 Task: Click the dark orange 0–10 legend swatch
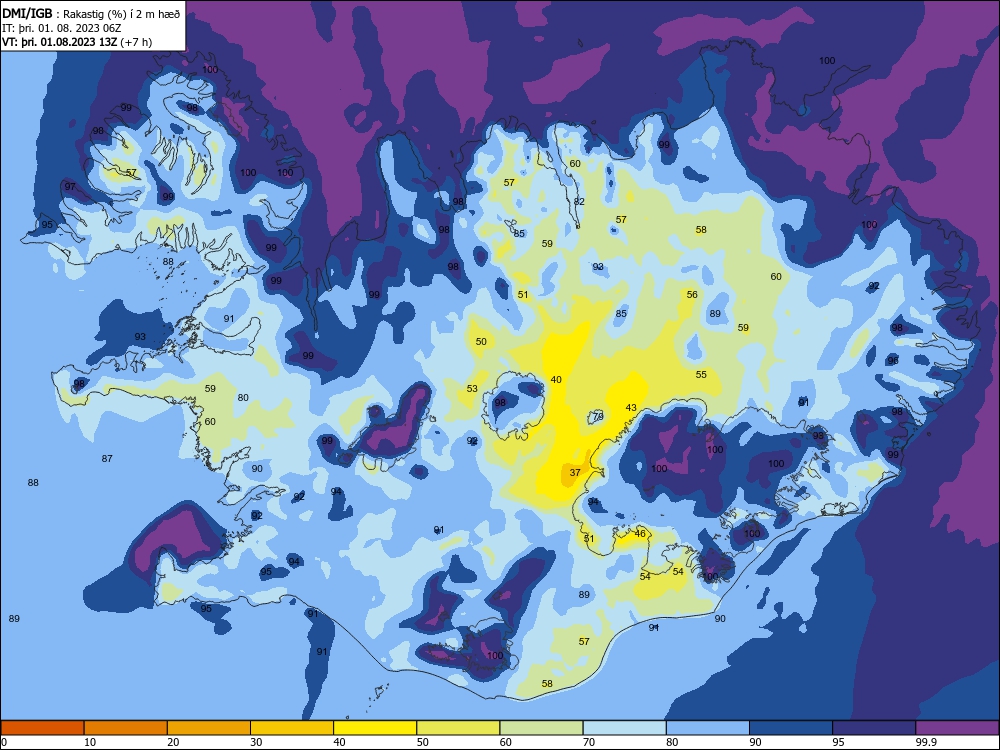(42, 728)
